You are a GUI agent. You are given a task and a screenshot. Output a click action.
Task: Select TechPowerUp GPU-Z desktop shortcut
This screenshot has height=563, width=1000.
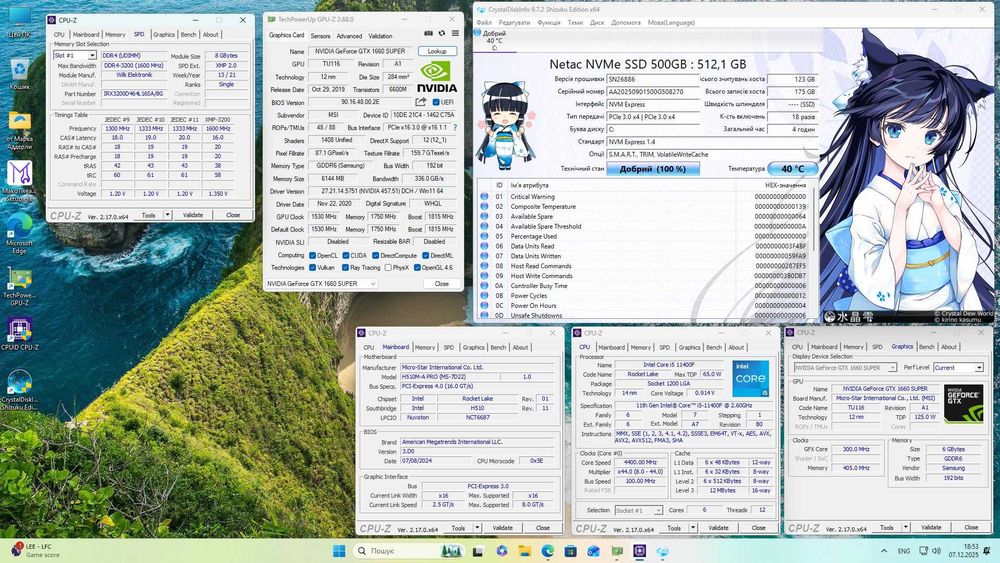click(20, 287)
